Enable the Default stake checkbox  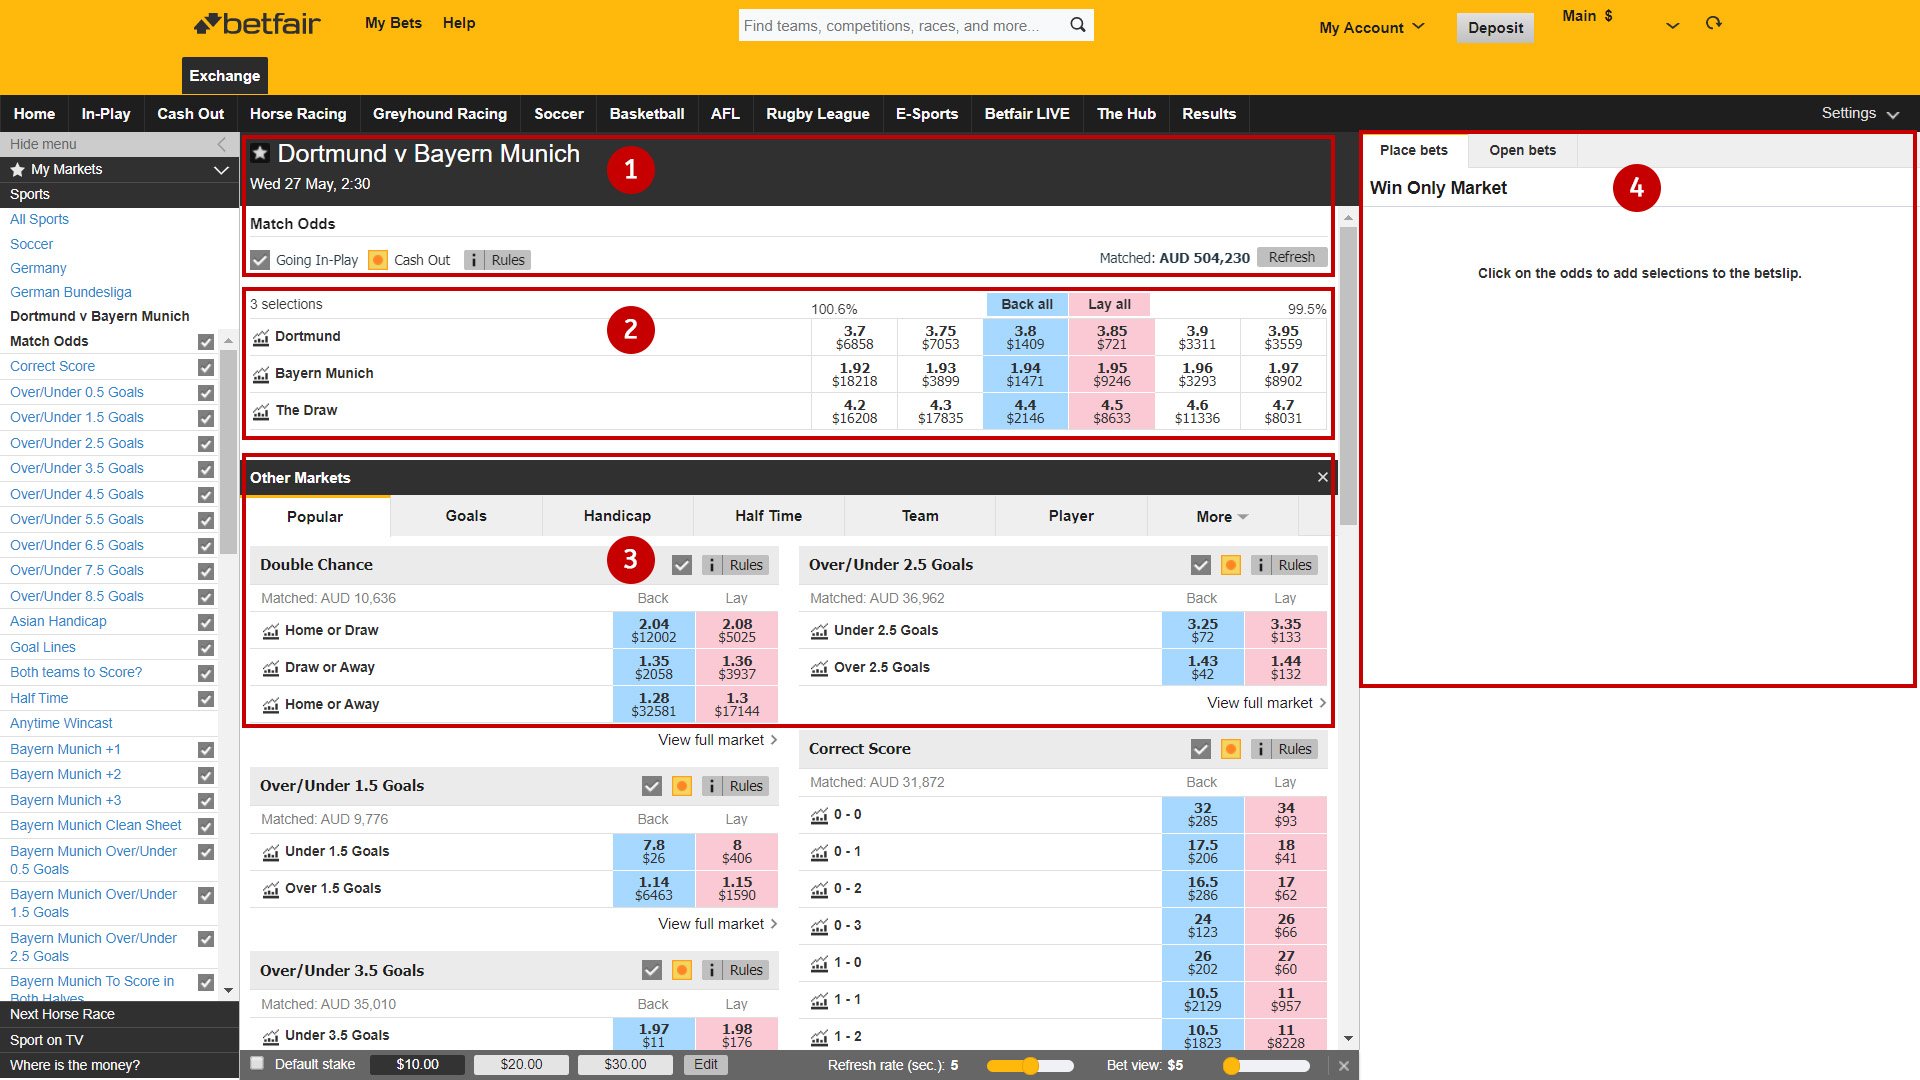257,1064
